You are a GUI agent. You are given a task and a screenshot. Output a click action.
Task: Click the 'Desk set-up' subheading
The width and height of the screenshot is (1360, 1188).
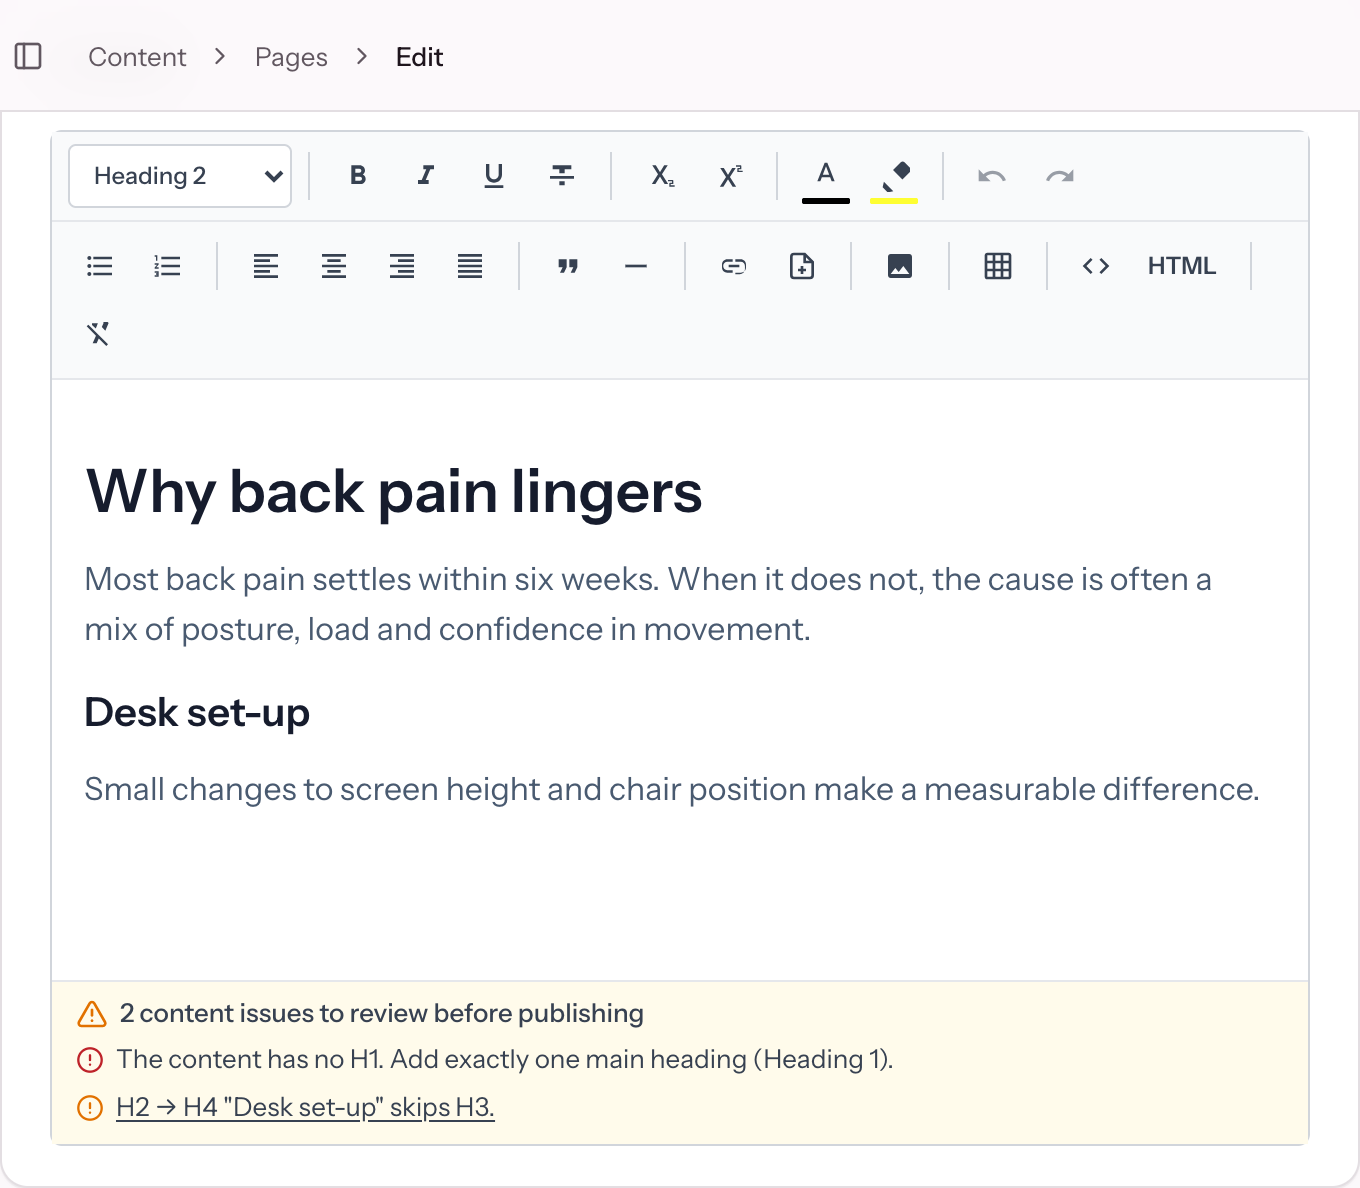tap(197, 713)
